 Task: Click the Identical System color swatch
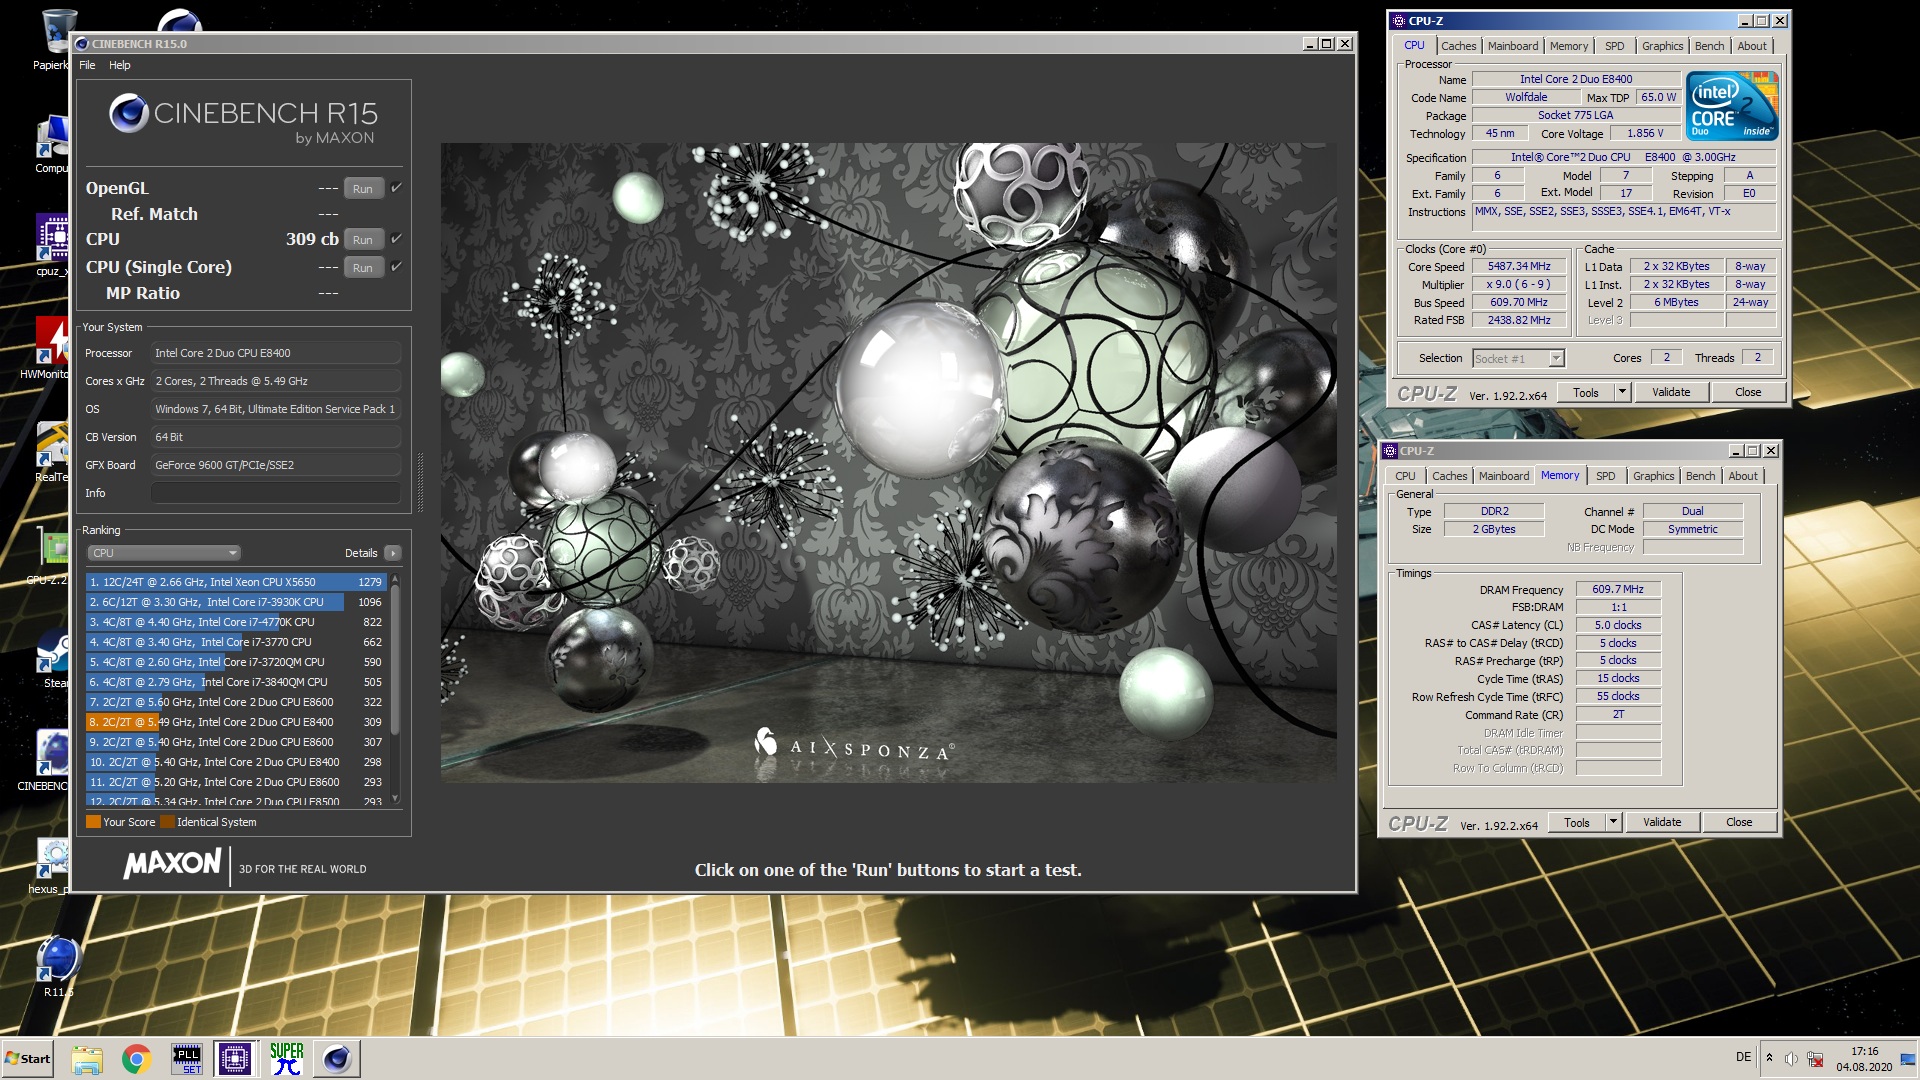pos(167,822)
